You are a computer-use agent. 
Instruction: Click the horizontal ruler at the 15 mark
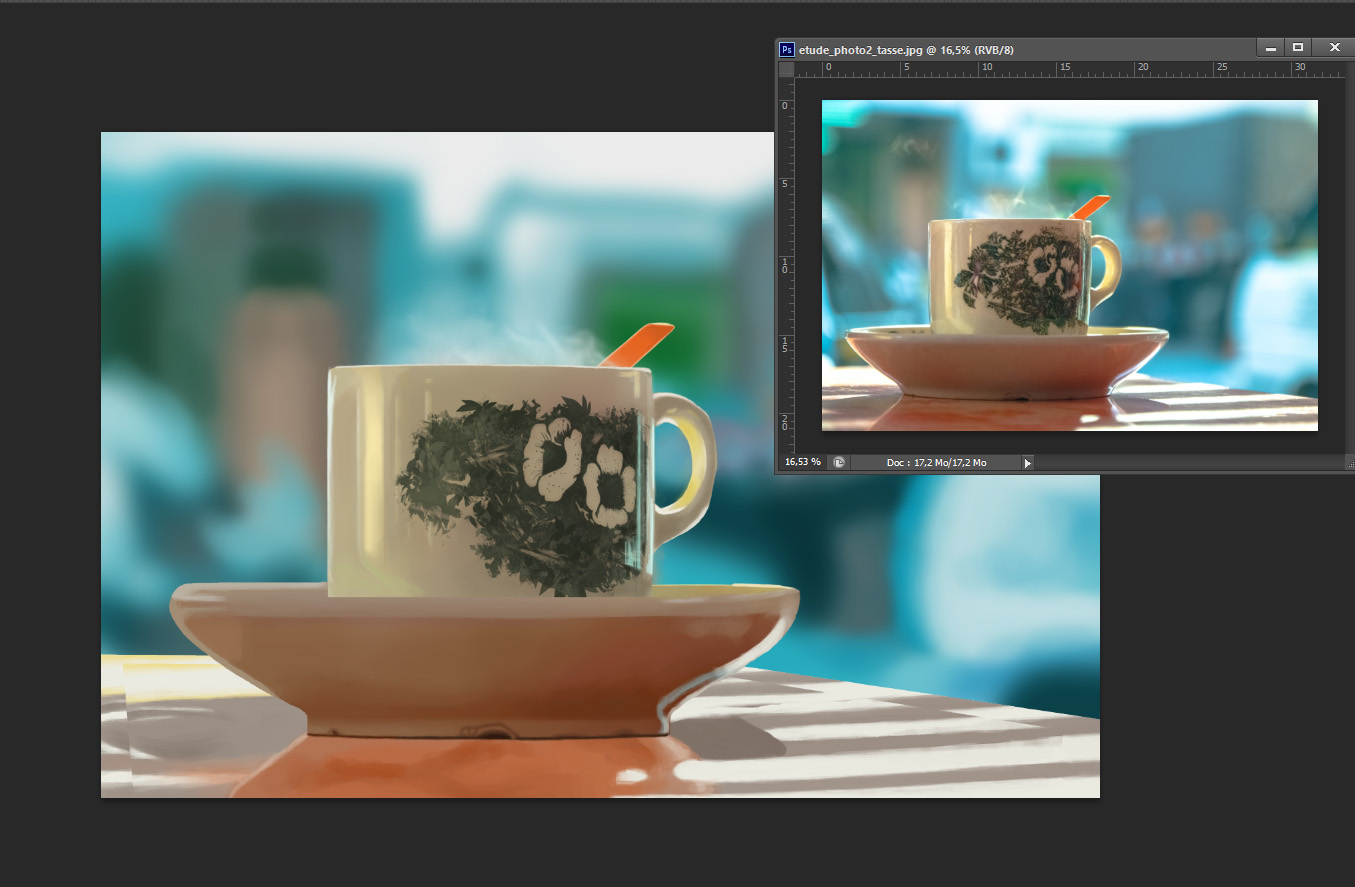[1064, 69]
